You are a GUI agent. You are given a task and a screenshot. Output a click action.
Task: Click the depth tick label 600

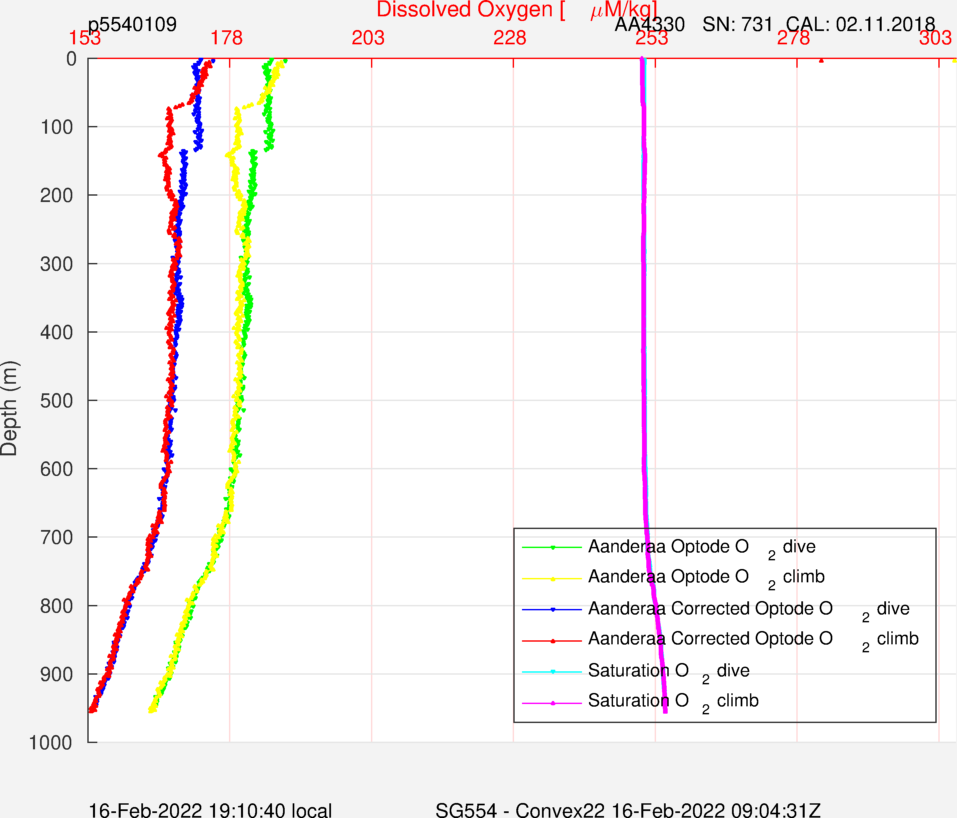coord(56,469)
